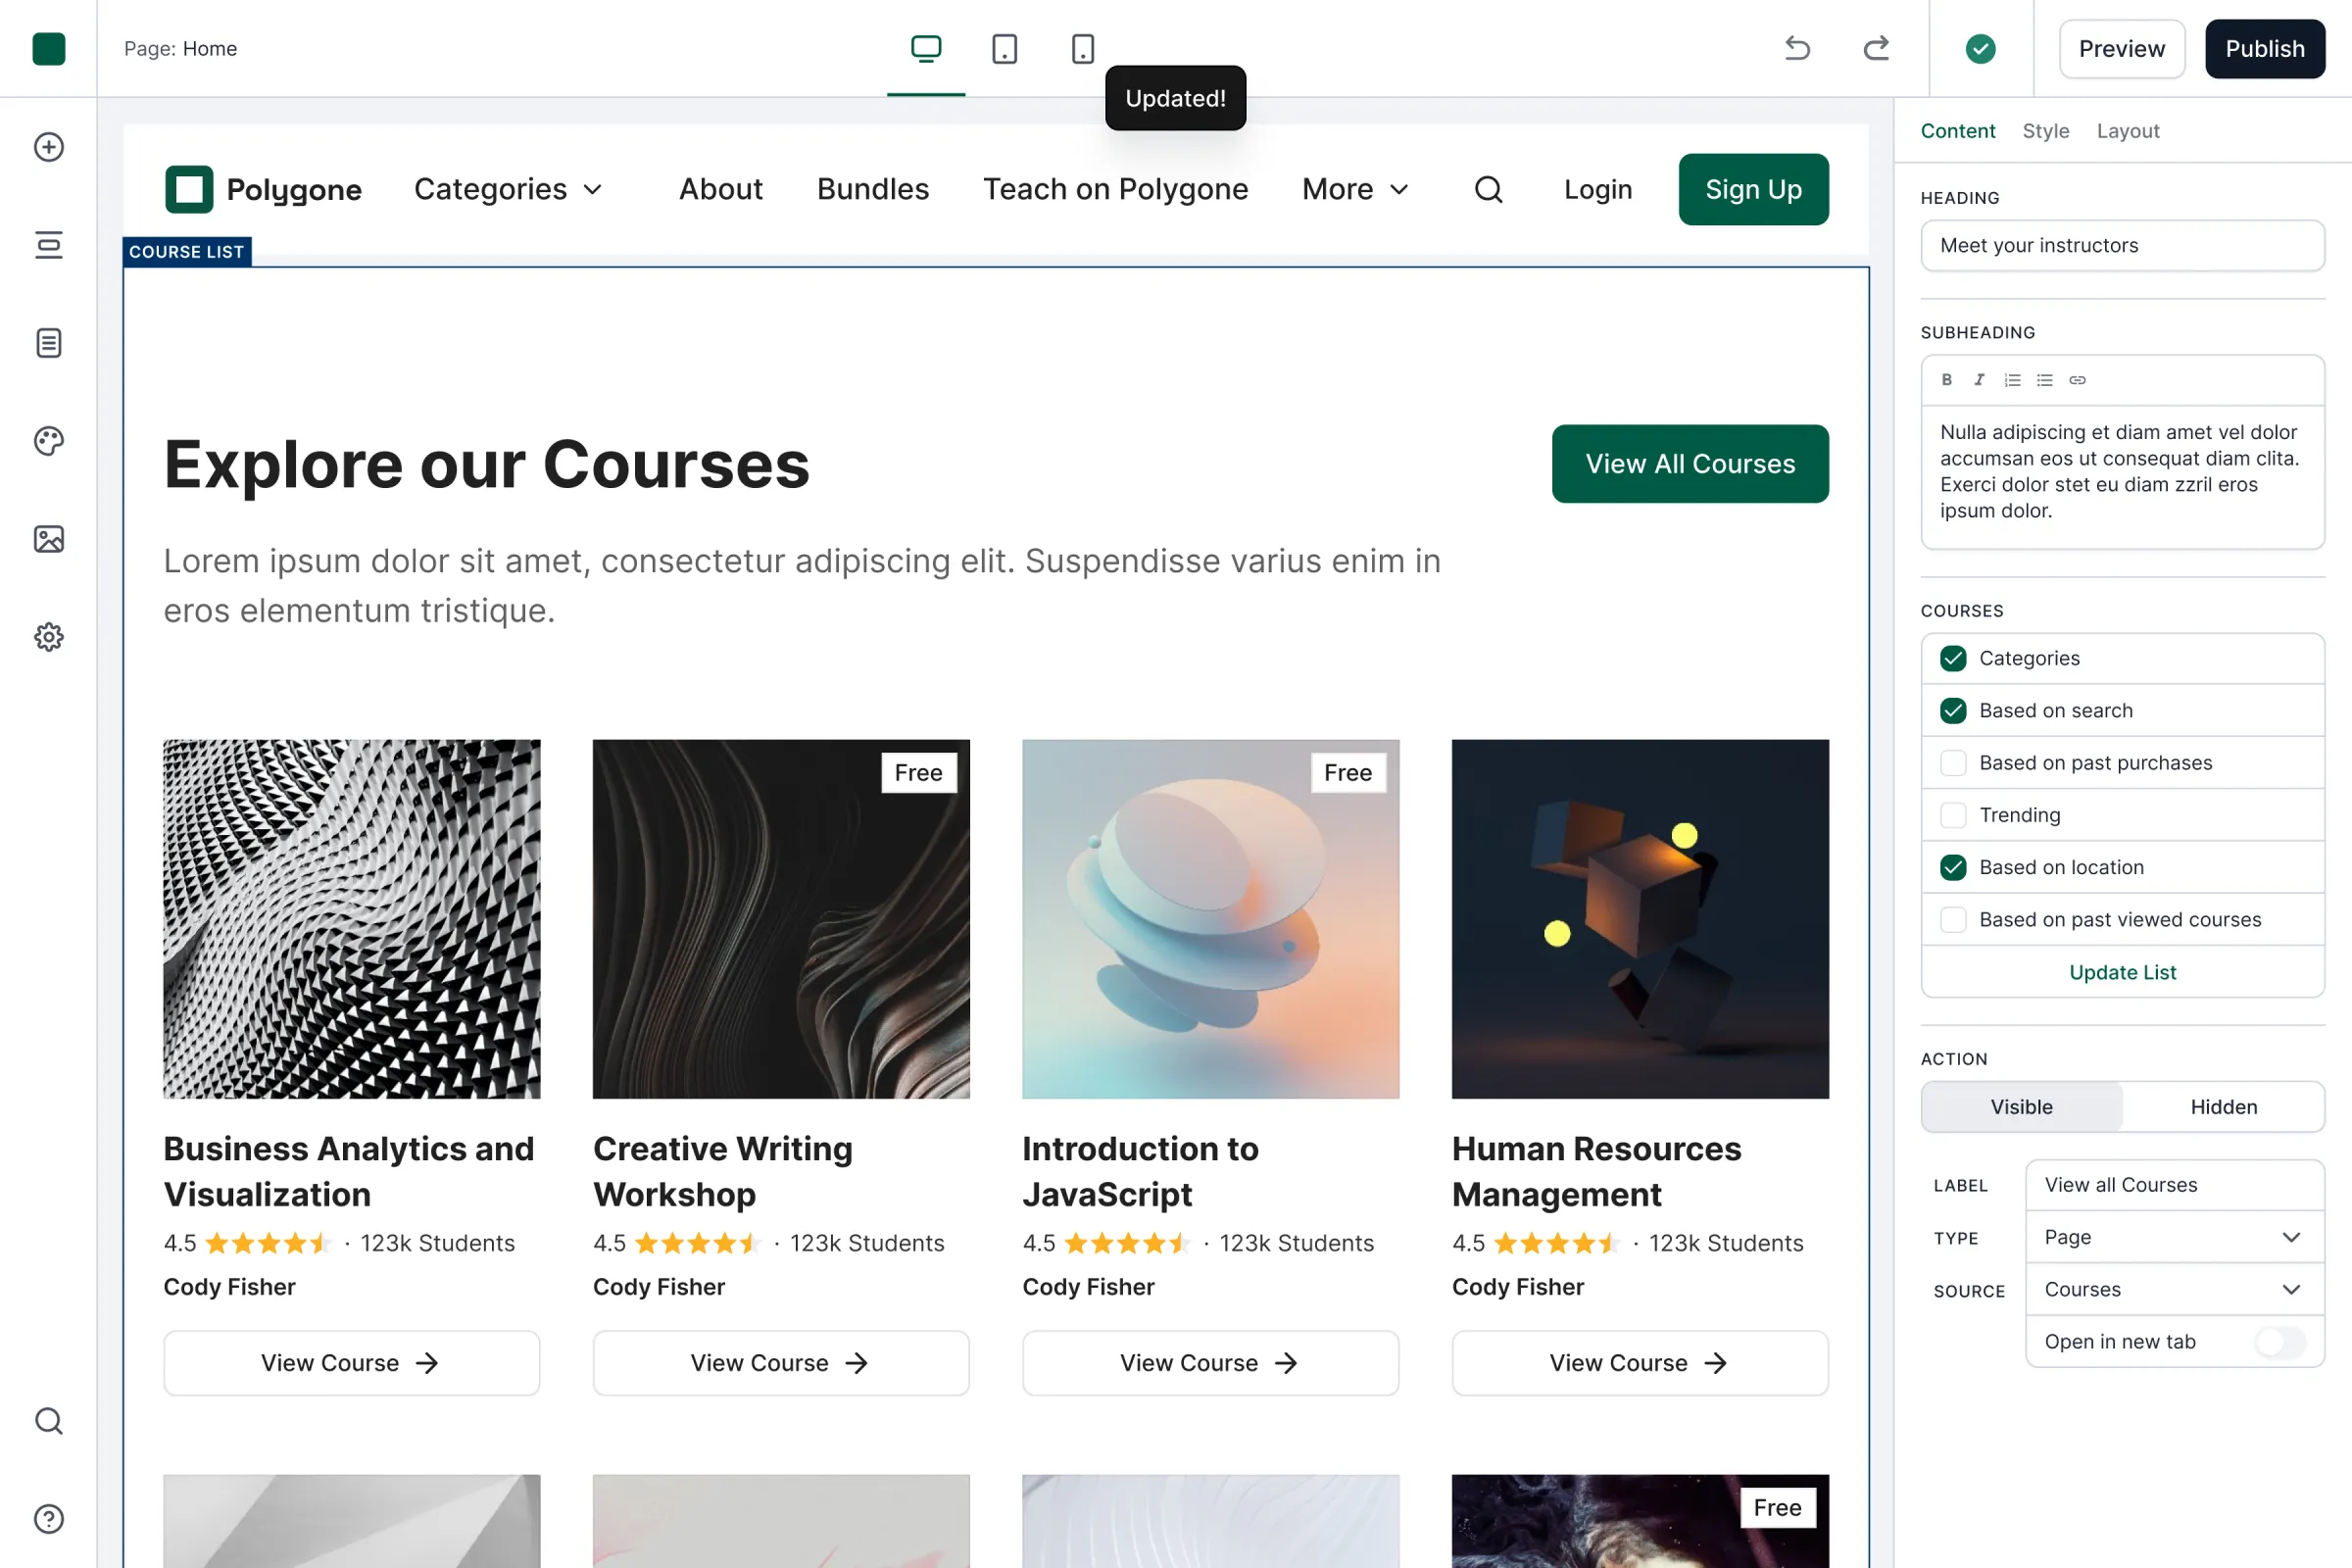Image resolution: width=2352 pixels, height=1568 pixels.
Task: Apply italic in subheading editor
Action: click(x=1979, y=380)
